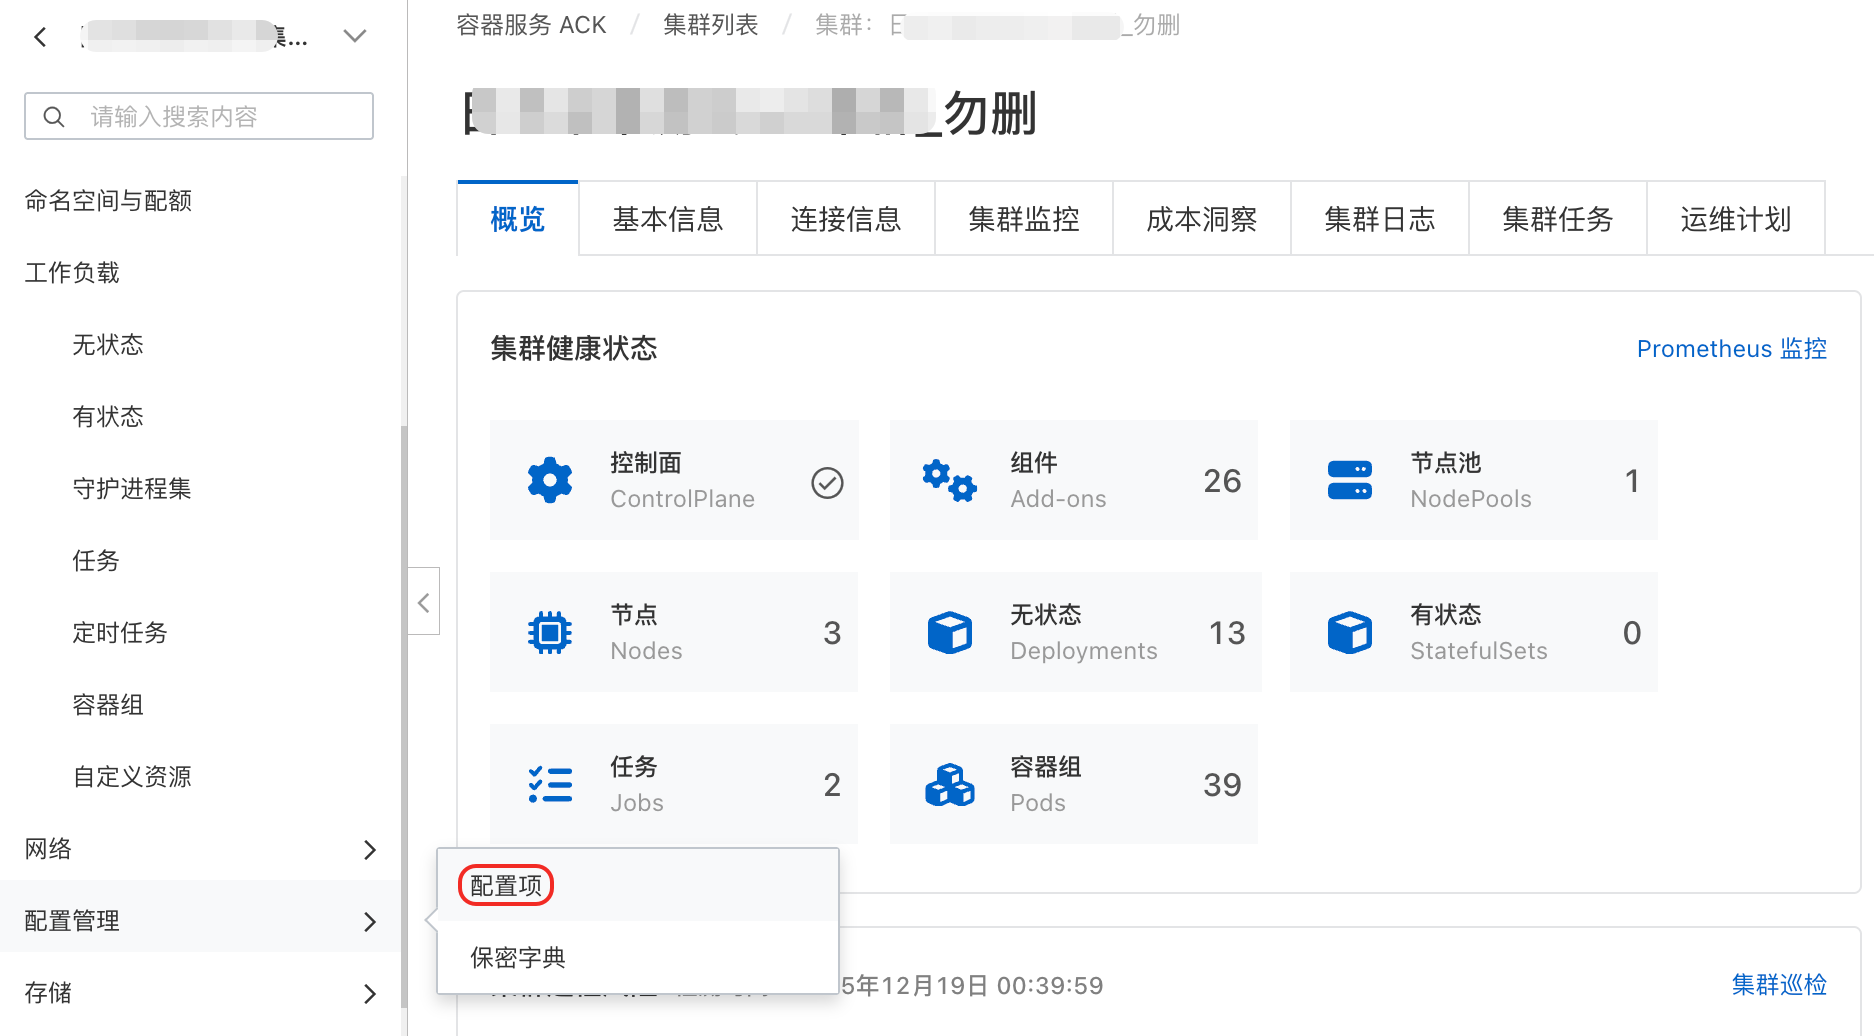Click 集群列表 breadcrumb link
Image resolution: width=1874 pixels, height=1036 pixels.
pos(710,25)
